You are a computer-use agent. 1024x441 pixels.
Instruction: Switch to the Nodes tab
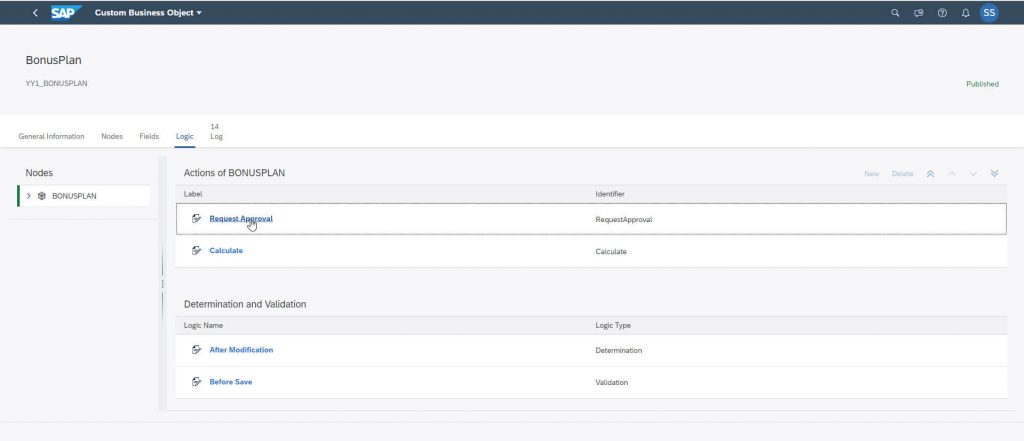[112, 137]
